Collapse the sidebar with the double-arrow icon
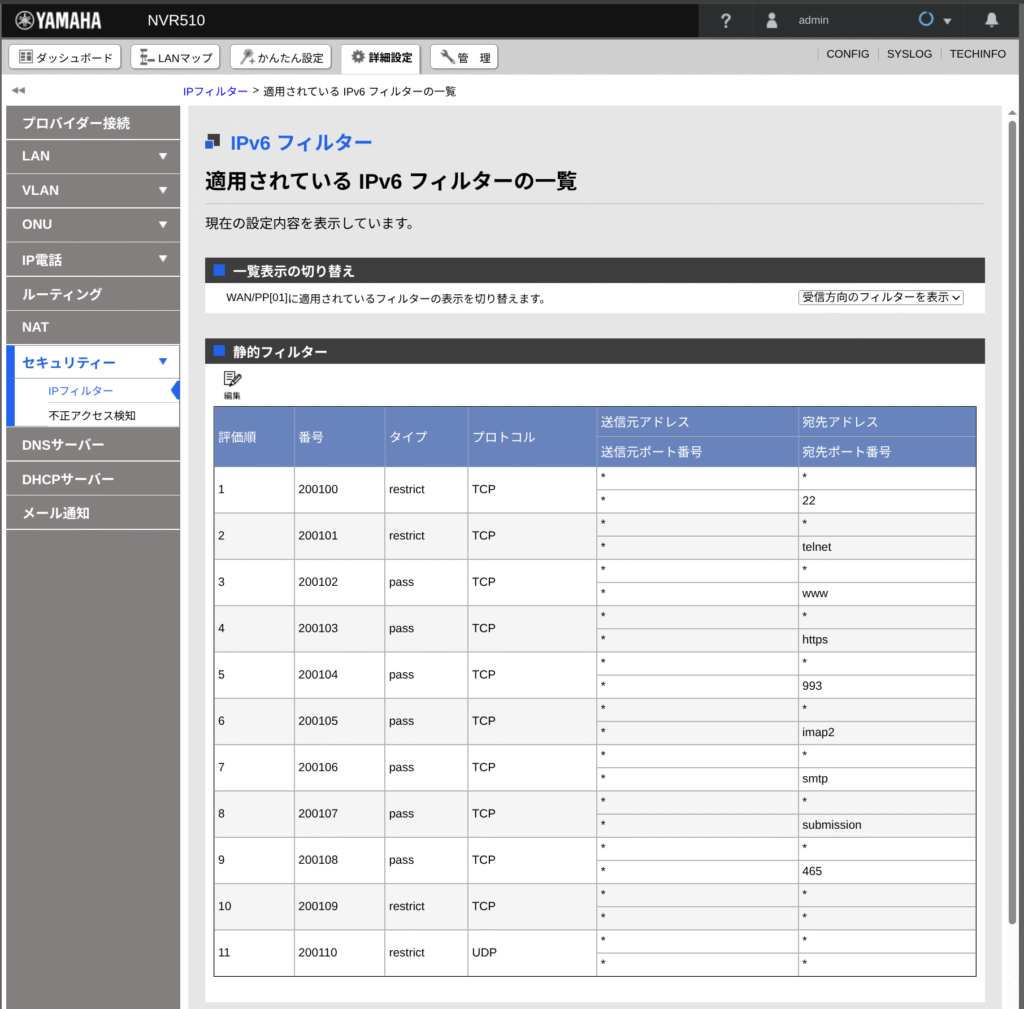The height and width of the screenshot is (1009, 1024). pos(18,91)
